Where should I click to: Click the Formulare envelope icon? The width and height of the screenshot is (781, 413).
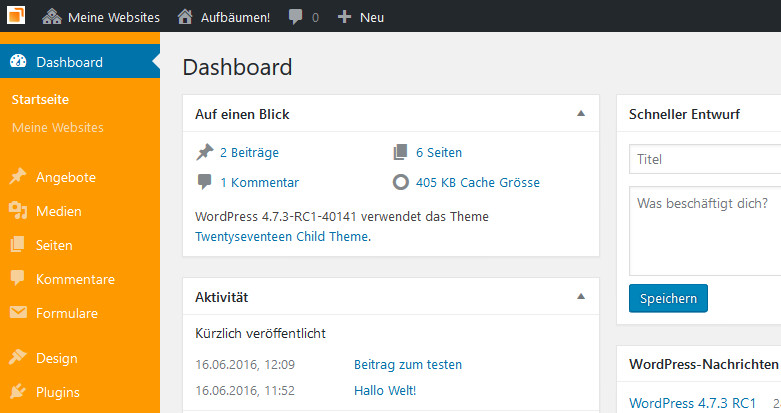pyautogui.click(x=18, y=312)
